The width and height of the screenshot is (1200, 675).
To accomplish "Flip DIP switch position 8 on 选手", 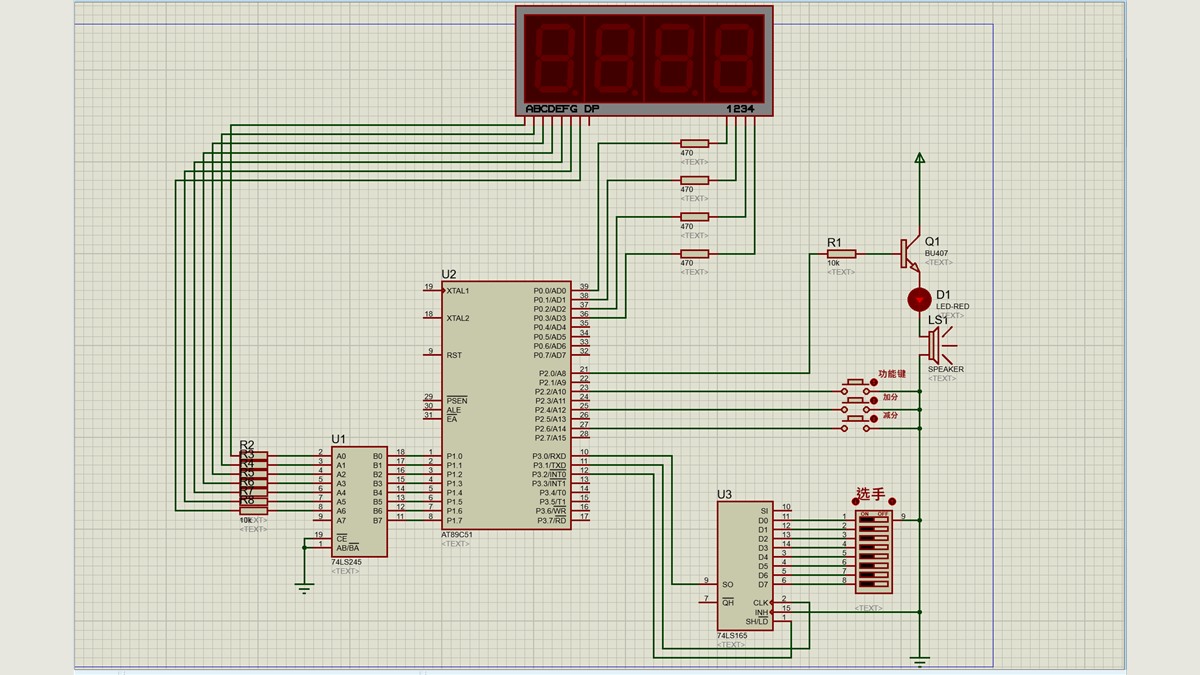I will [x=872, y=584].
